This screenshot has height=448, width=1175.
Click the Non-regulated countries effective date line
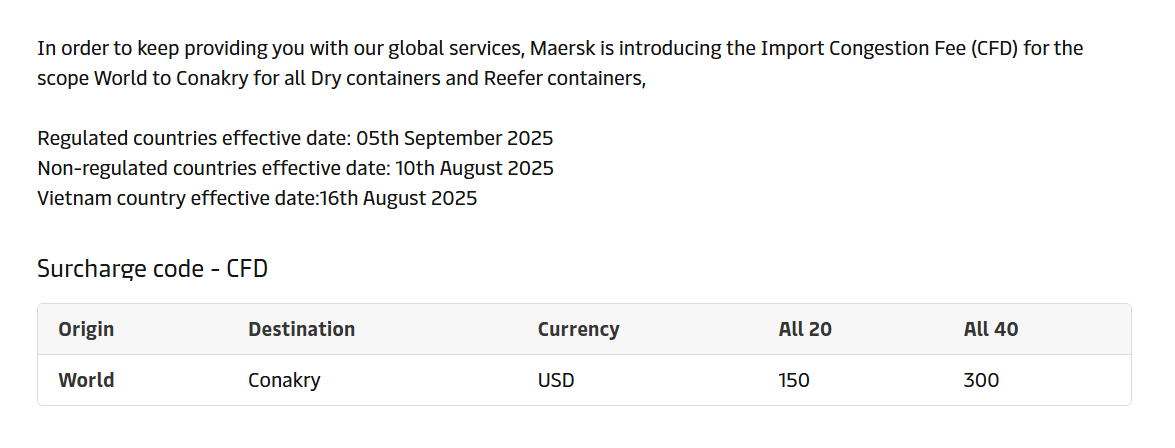pos(295,169)
